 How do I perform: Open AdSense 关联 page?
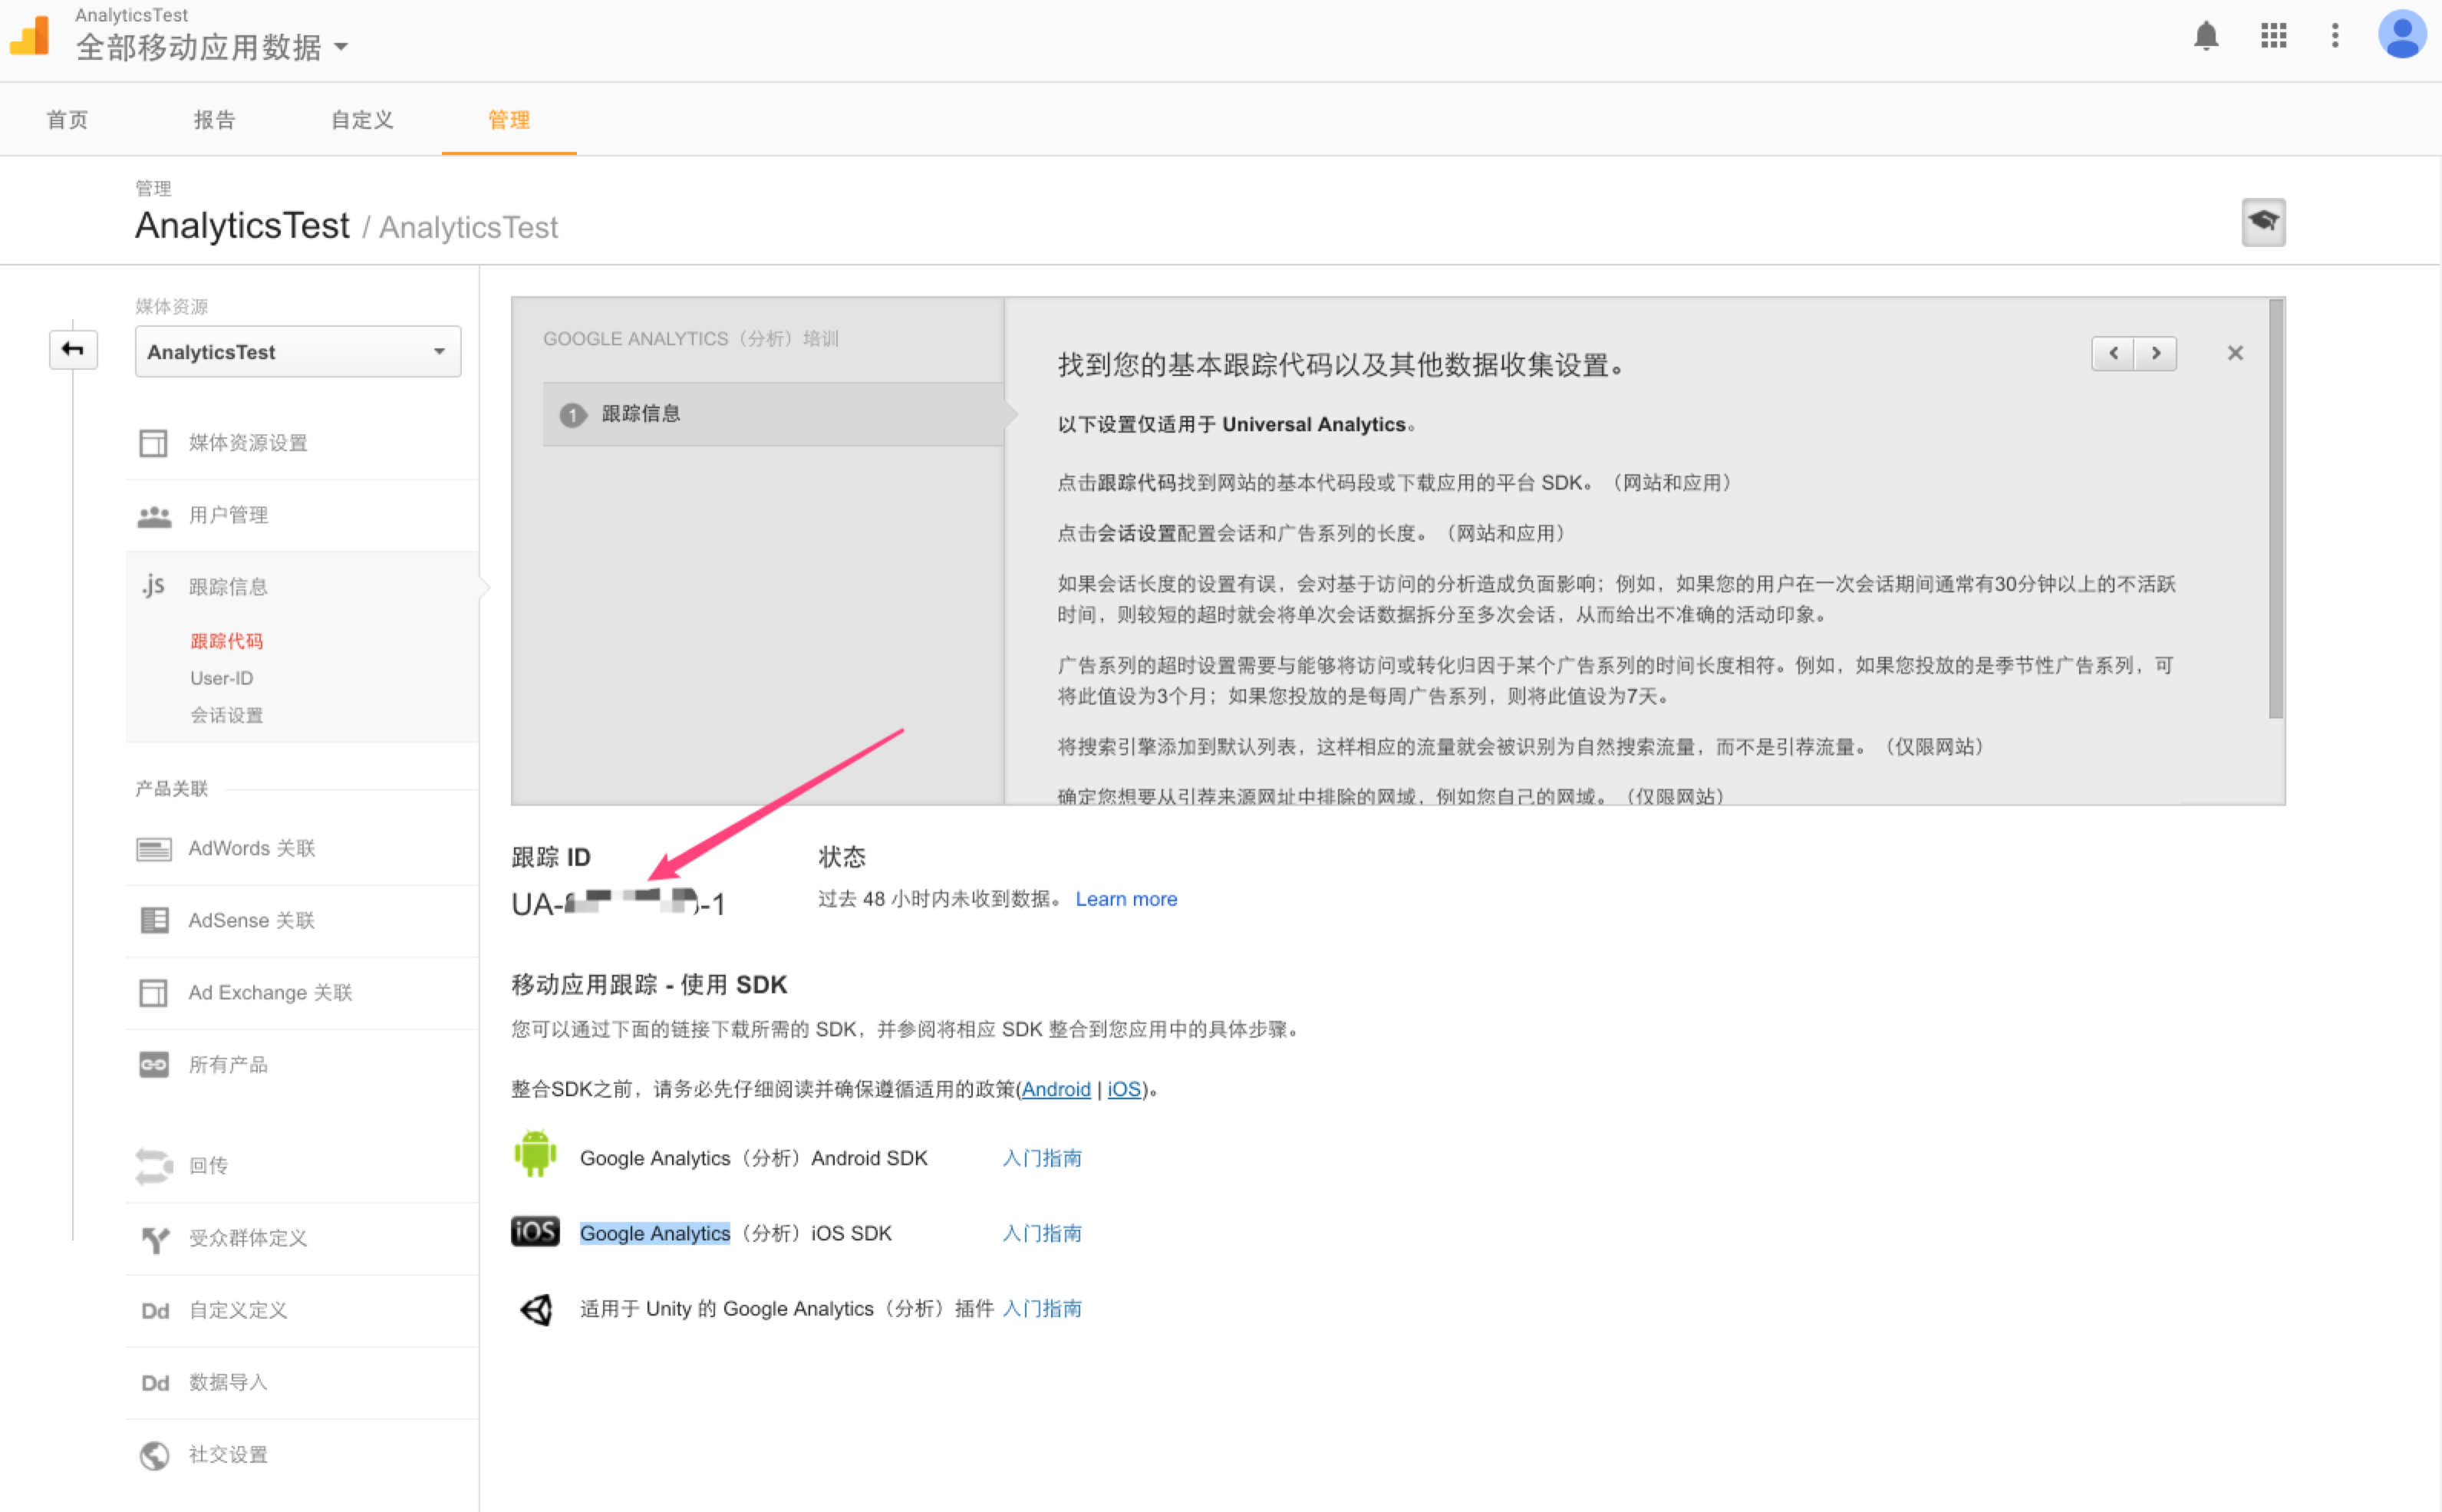click(x=252, y=921)
